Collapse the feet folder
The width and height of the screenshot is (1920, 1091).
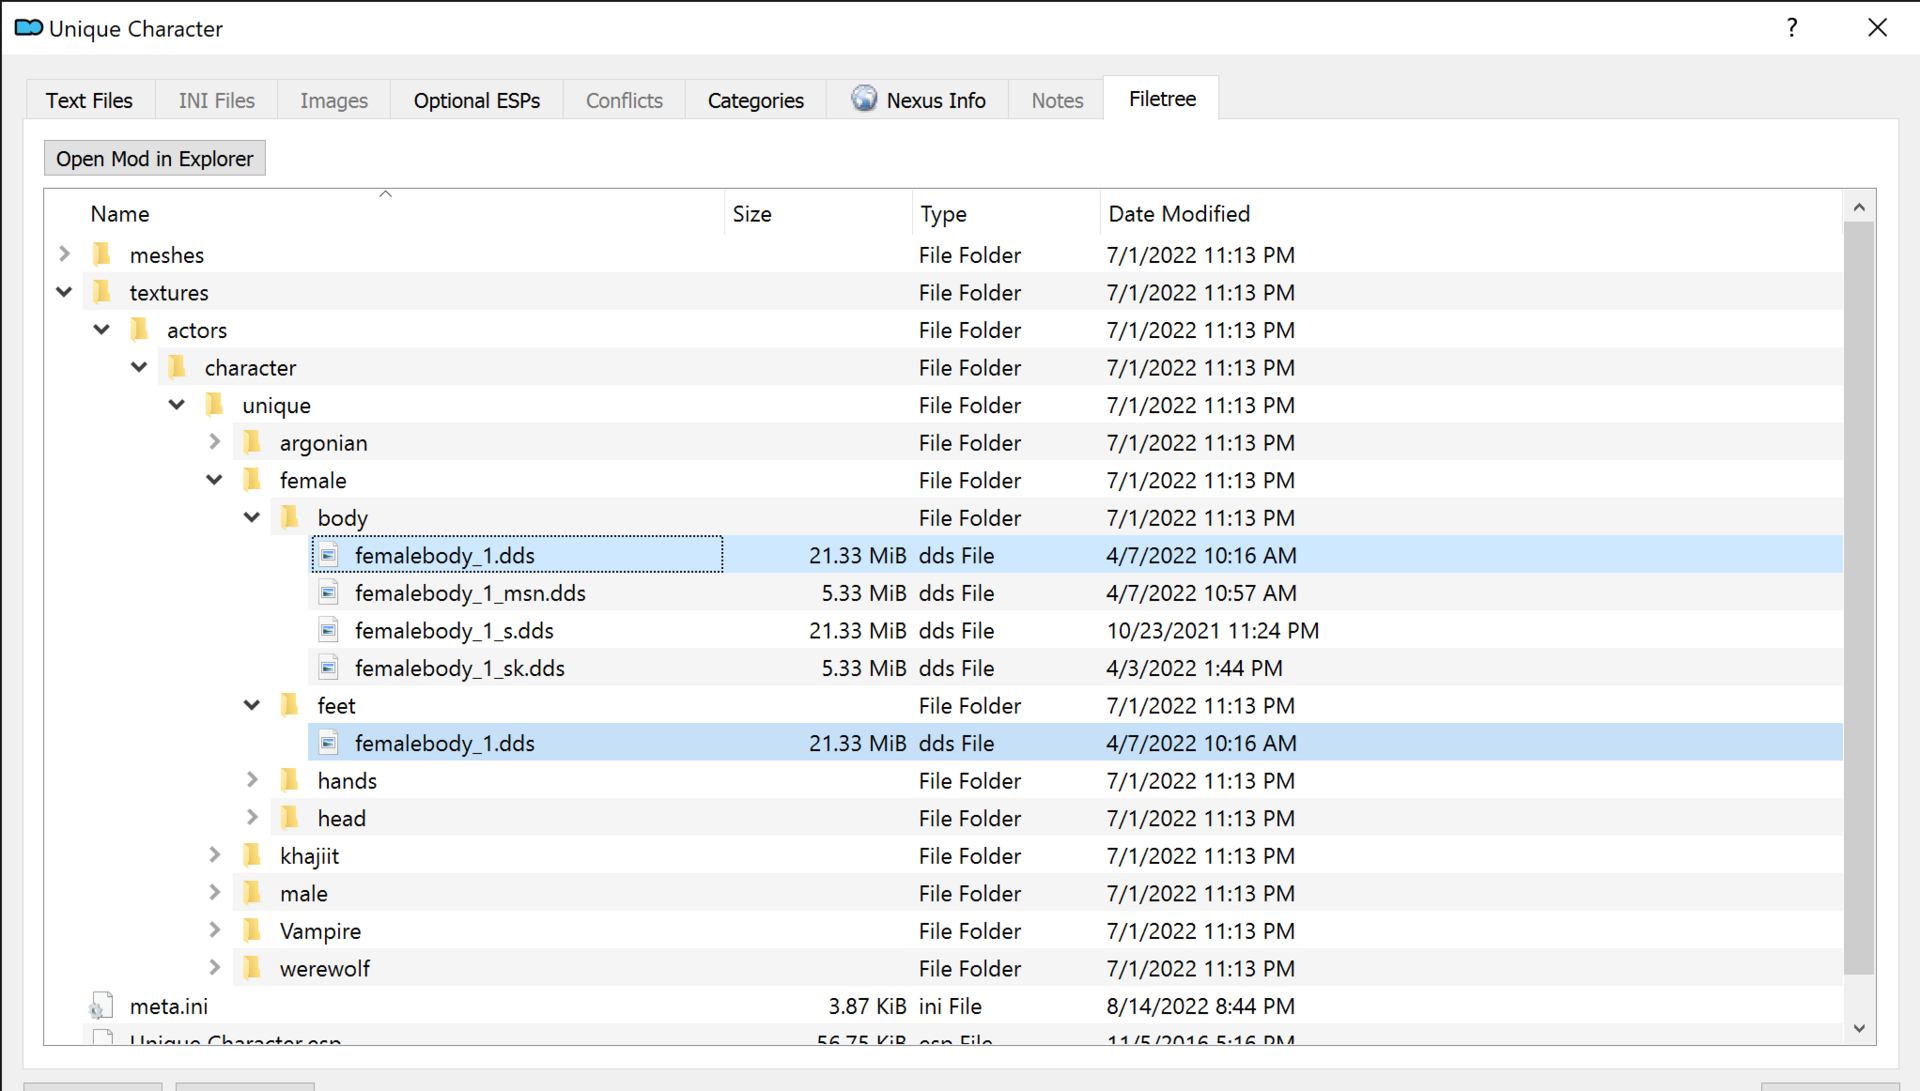coord(252,705)
